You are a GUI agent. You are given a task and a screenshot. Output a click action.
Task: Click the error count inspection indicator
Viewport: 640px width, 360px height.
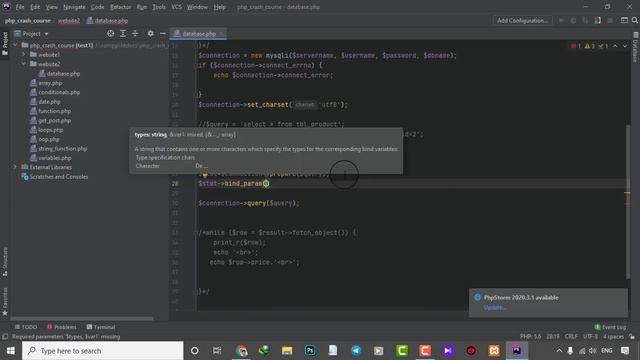point(576,46)
